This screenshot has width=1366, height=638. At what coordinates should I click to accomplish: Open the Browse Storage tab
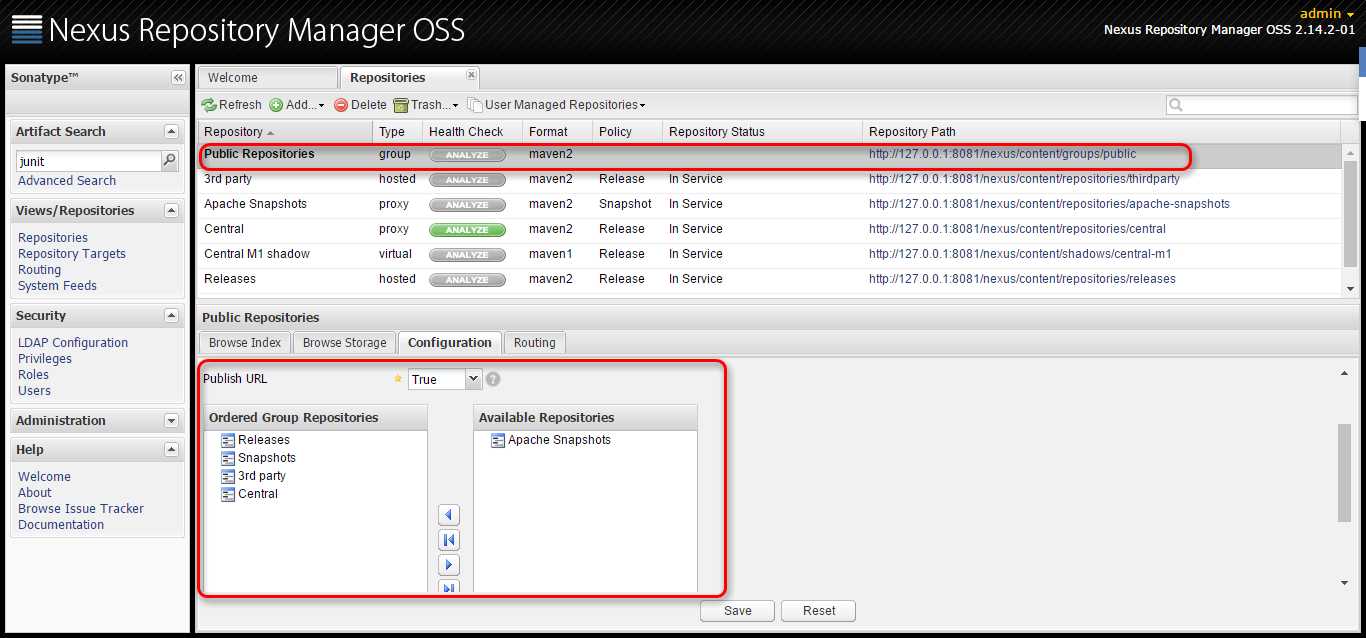pyautogui.click(x=344, y=343)
